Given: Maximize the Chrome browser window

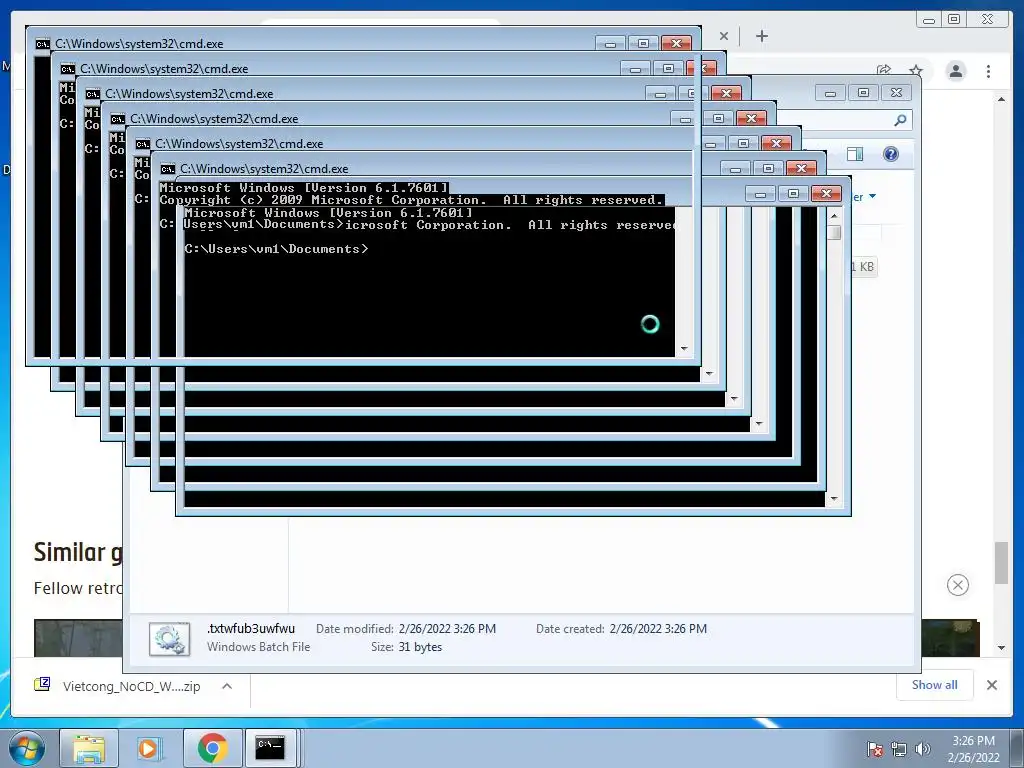Looking at the screenshot, I should (x=953, y=20).
